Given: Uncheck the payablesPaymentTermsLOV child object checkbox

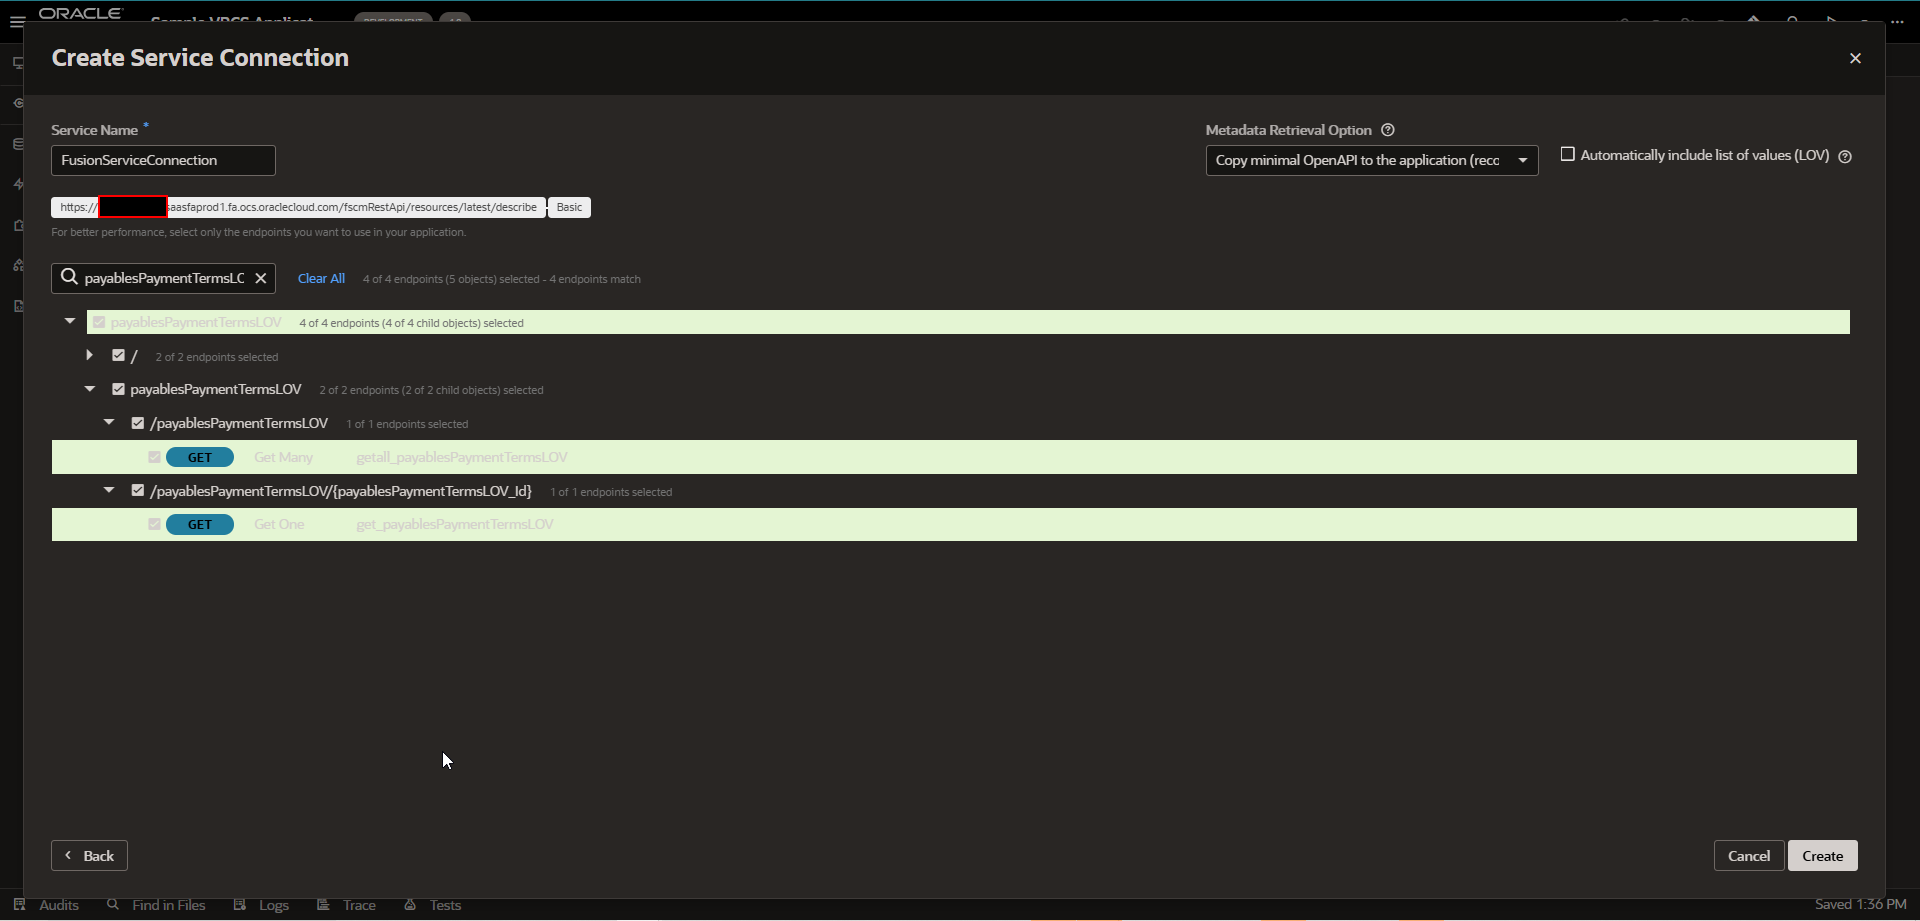Looking at the screenshot, I should [x=118, y=389].
